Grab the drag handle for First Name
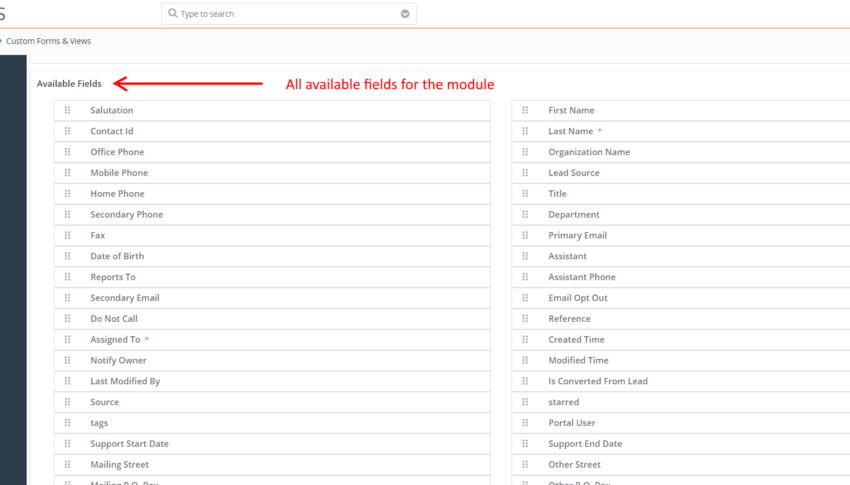This screenshot has height=485, width=850. point(525,110)
